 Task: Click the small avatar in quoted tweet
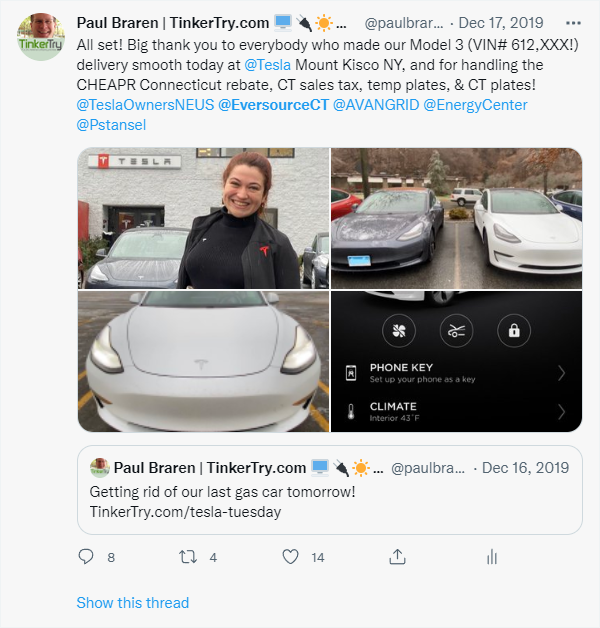pos(99,468)
